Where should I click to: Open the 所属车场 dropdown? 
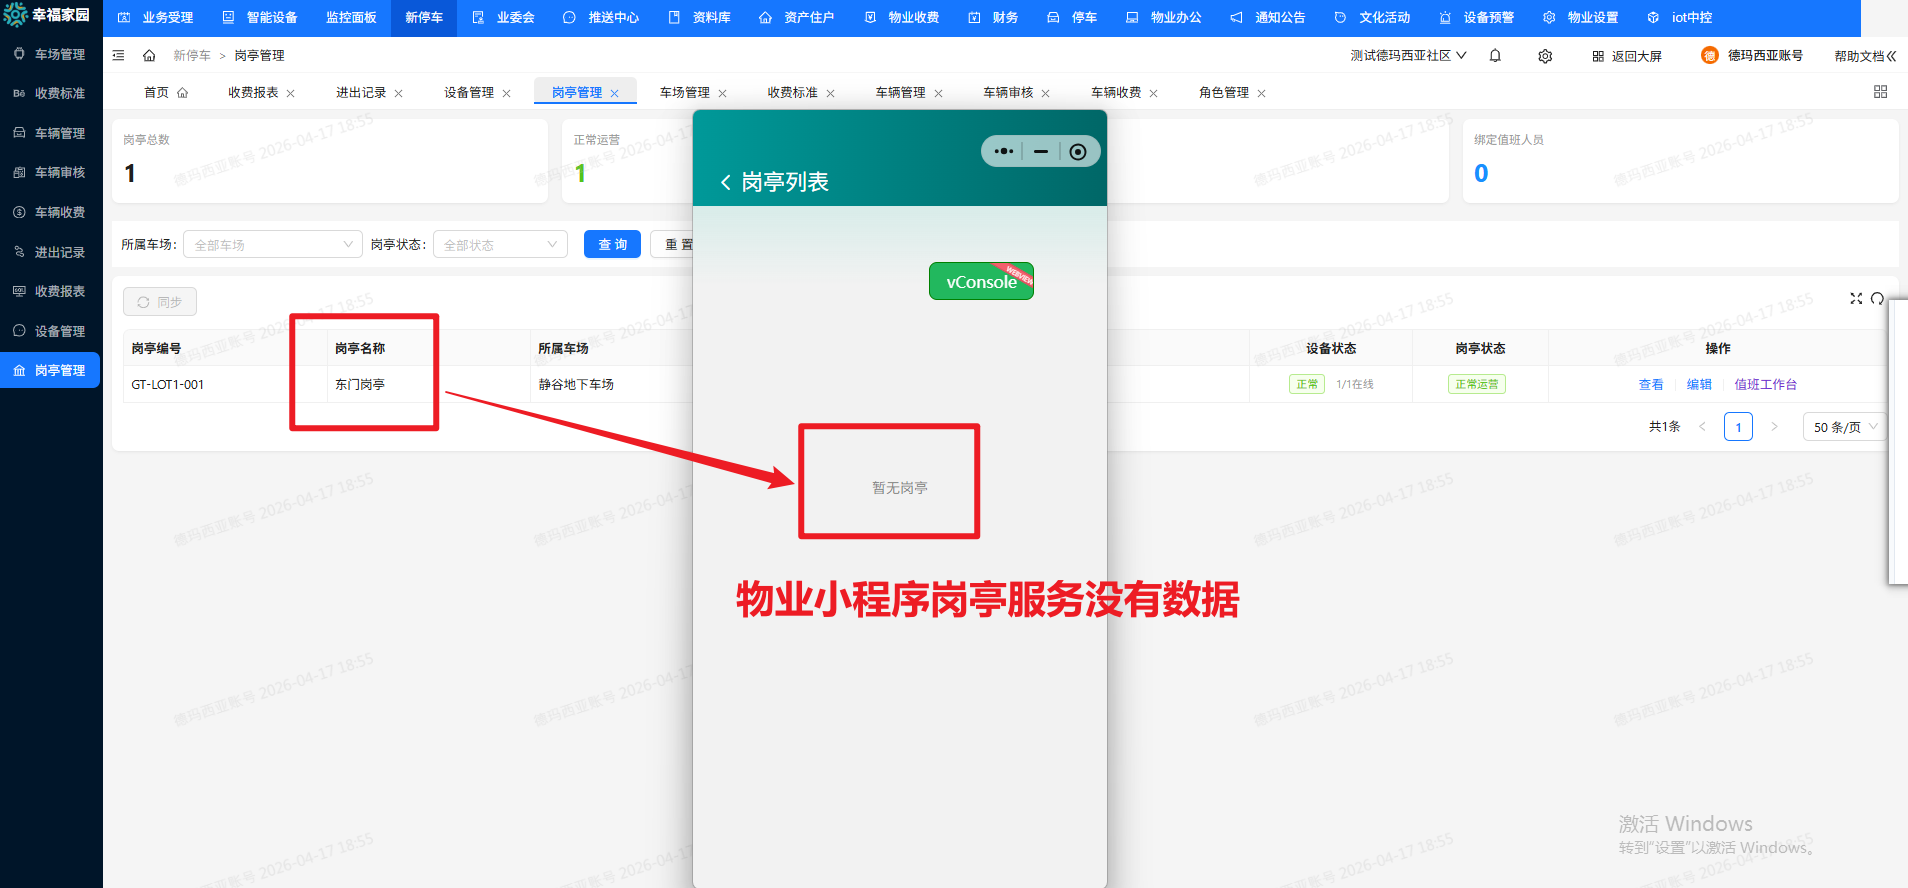[x=272, y=245]
